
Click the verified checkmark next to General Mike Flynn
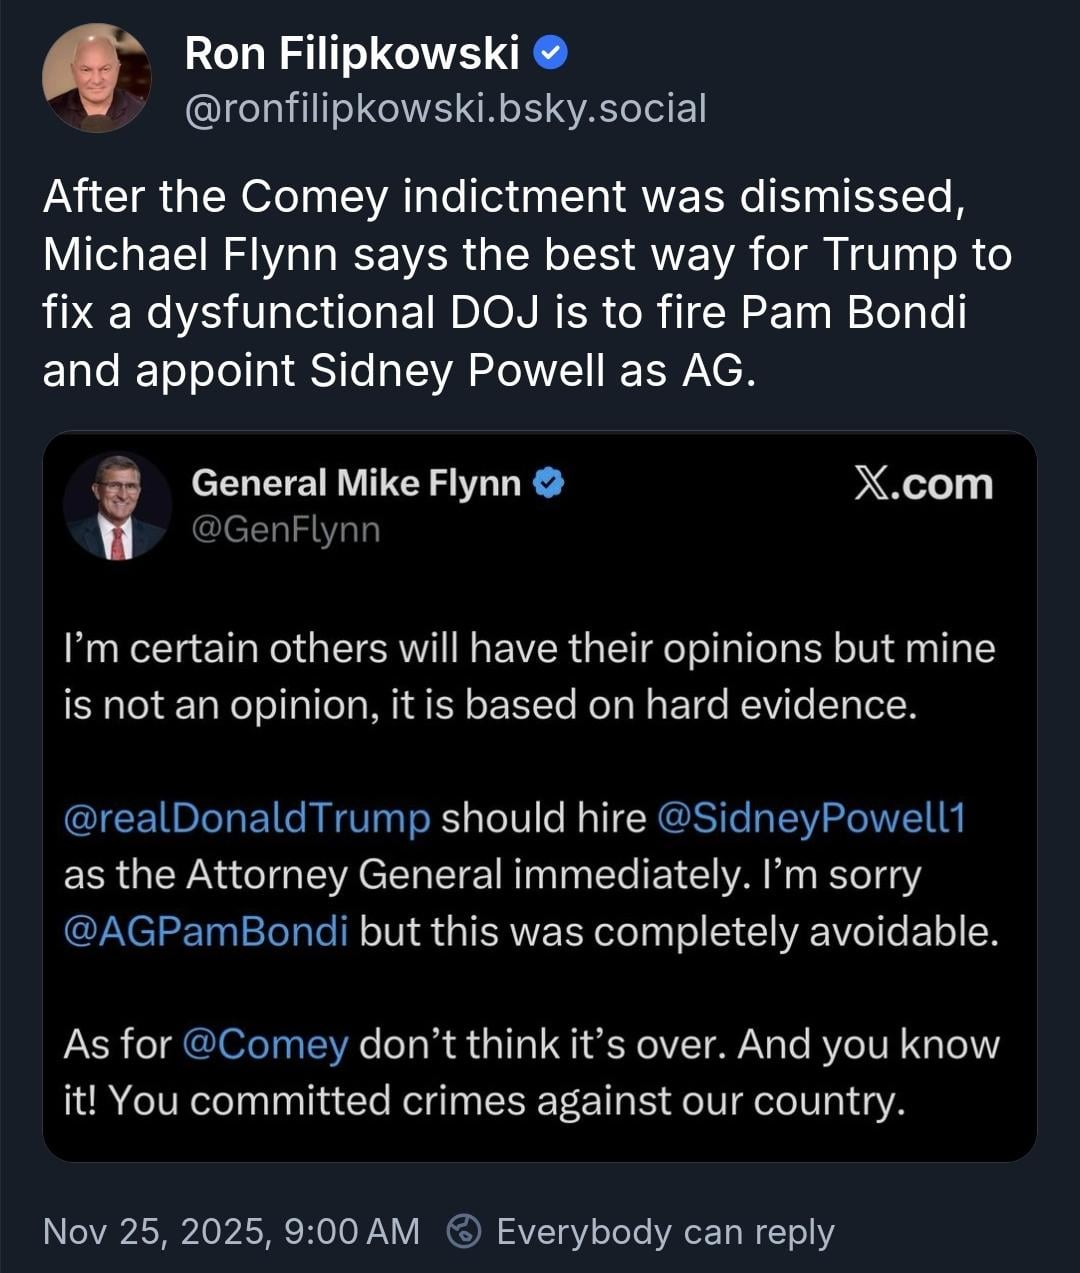pyautogui.click(x=548, y=484)
